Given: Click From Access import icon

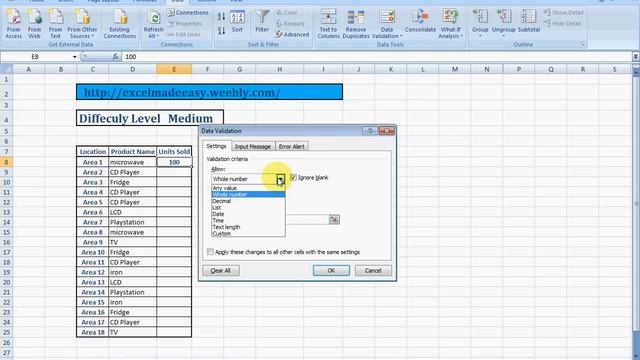Looking at the screenshot, I should click(x=13, y=24).
